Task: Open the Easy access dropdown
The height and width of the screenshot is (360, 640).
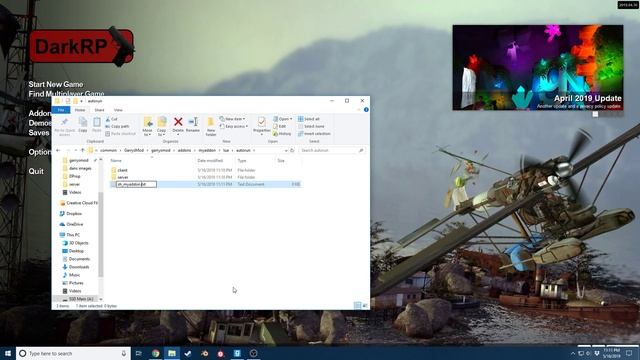Action: click(x=233, y=126)
